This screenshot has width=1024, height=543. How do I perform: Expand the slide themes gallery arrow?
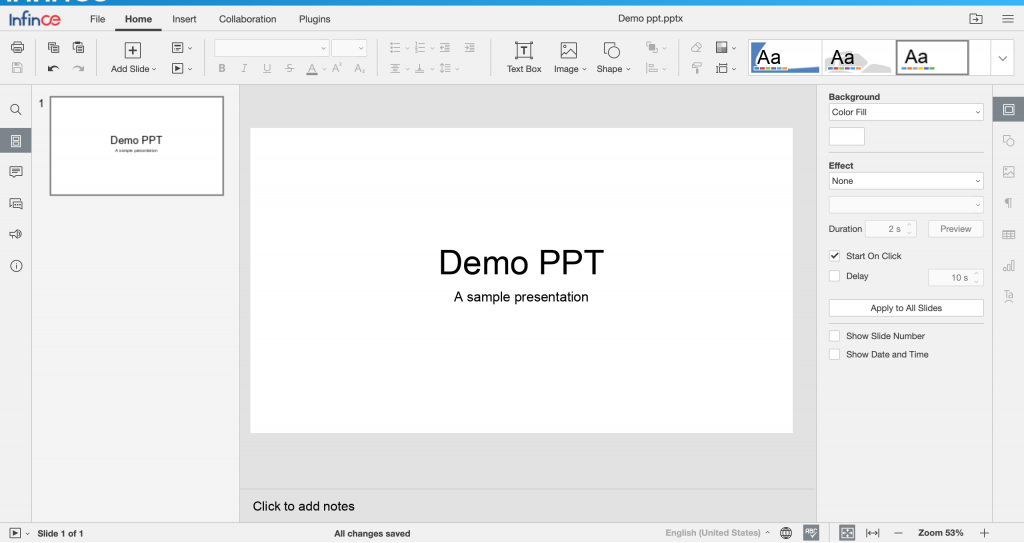click(x=1002, y=58)
